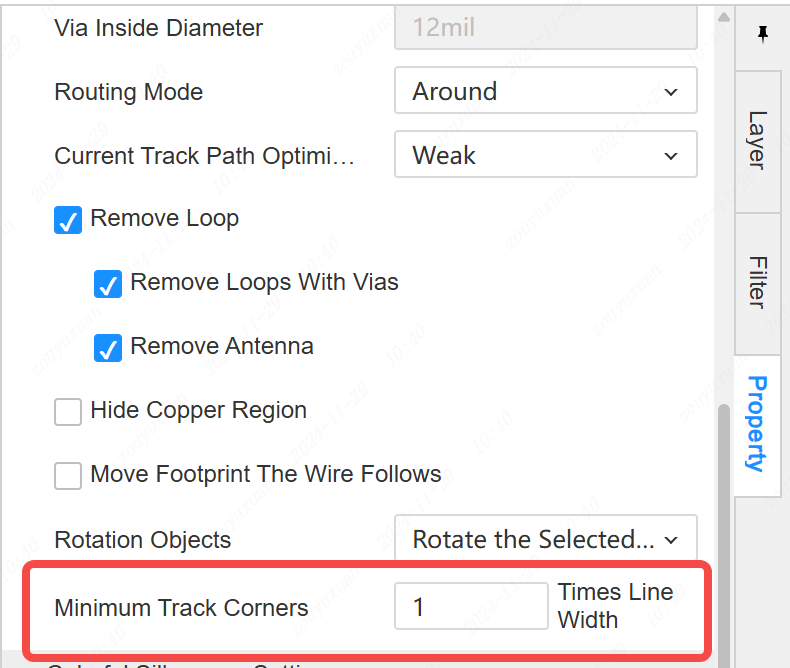Click the Remove Loop label text
The height and width of the screenshot is (668, 790).
(x=164, y=219)
